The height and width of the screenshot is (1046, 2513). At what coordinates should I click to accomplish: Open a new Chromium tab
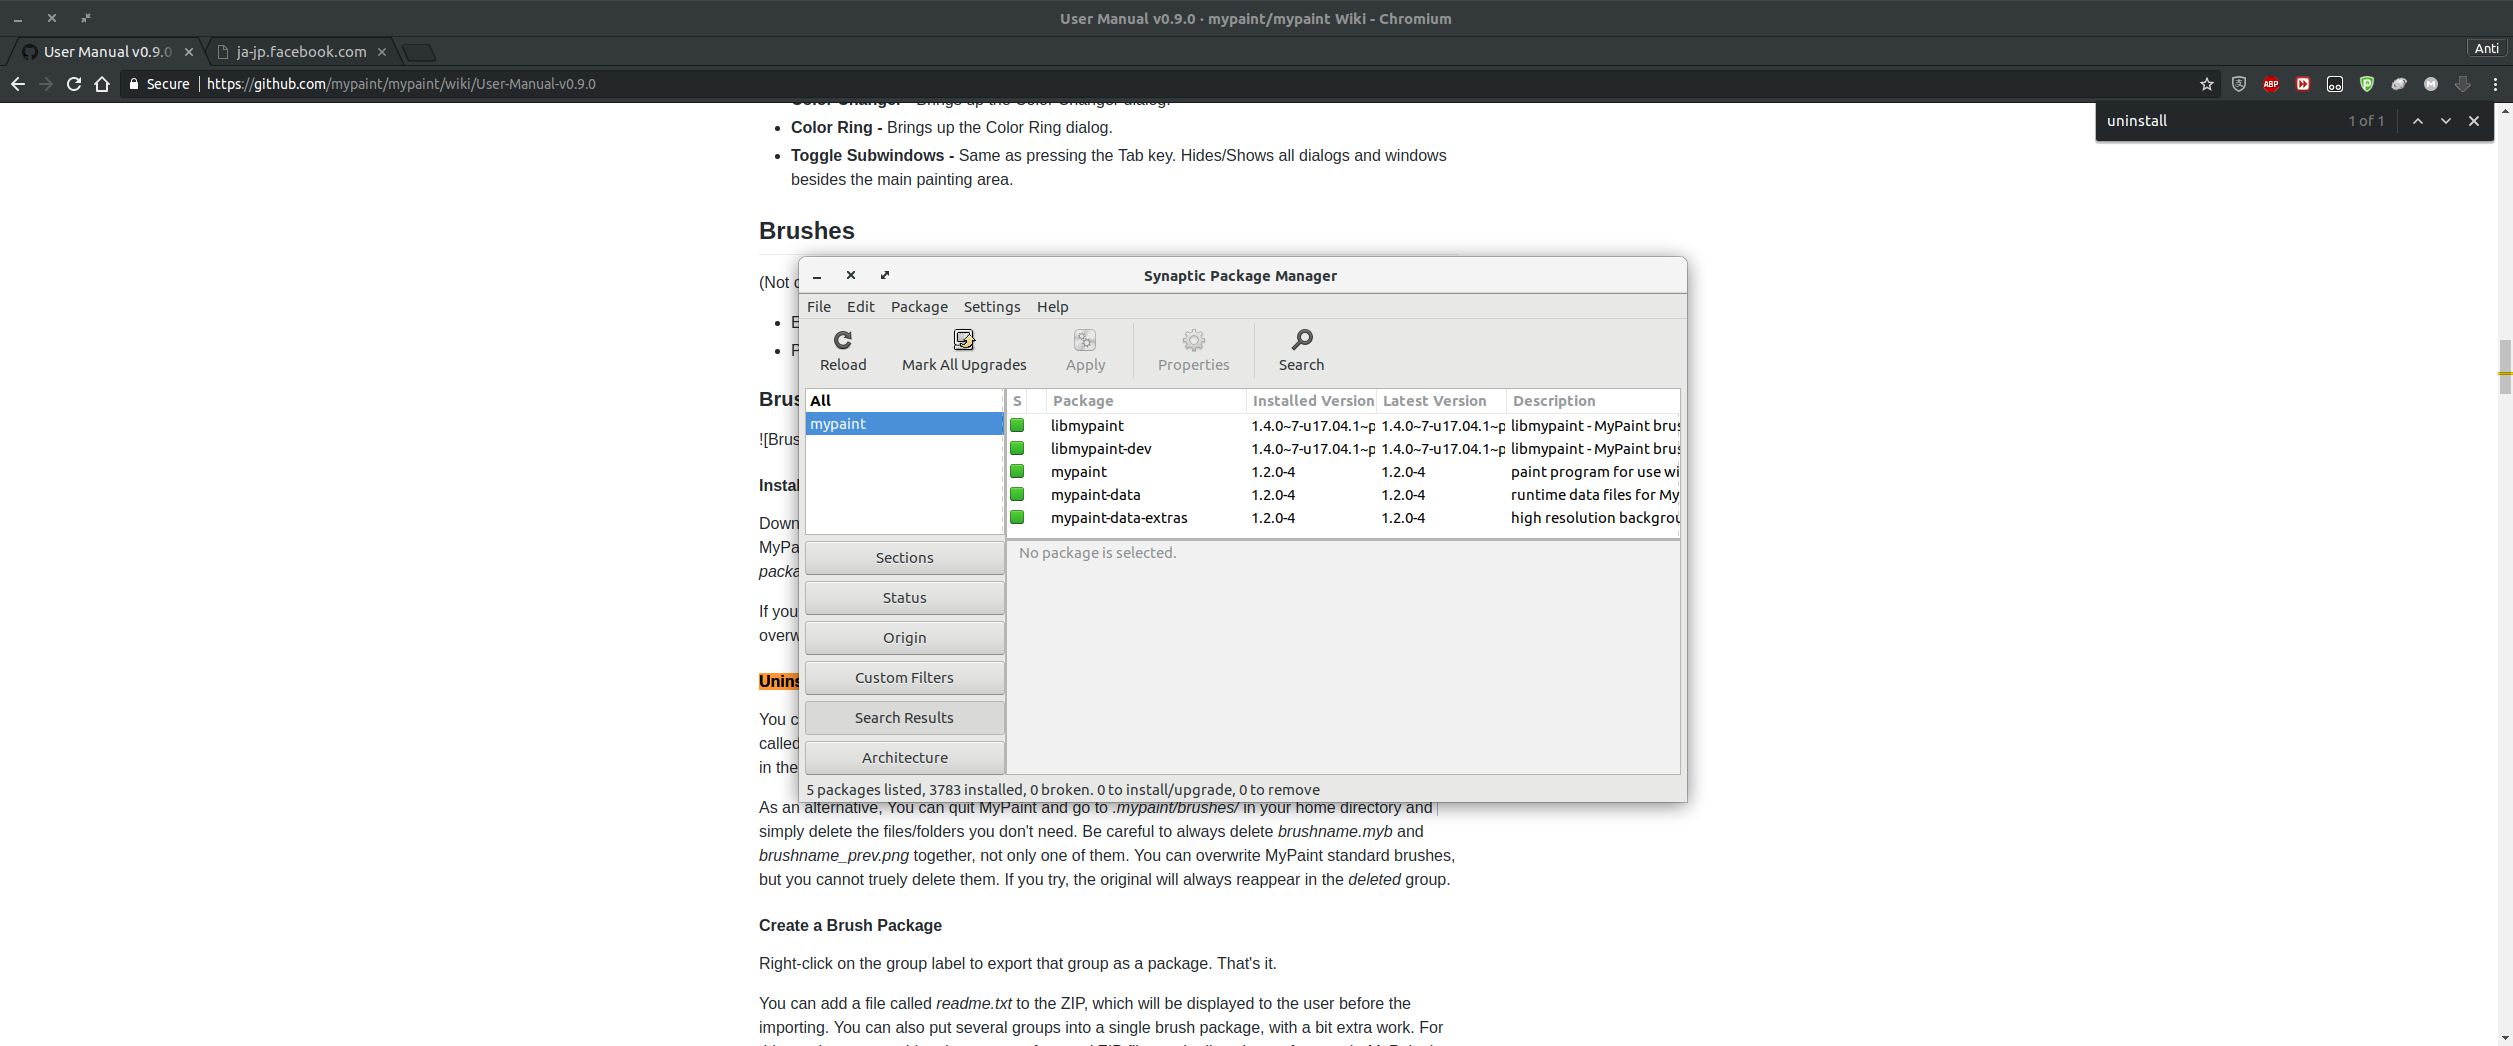419,52
